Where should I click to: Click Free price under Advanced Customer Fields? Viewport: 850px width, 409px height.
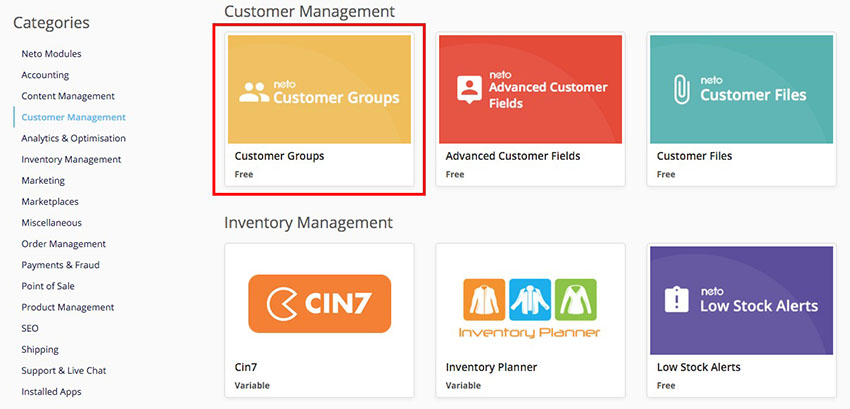[x=455, y=175]
